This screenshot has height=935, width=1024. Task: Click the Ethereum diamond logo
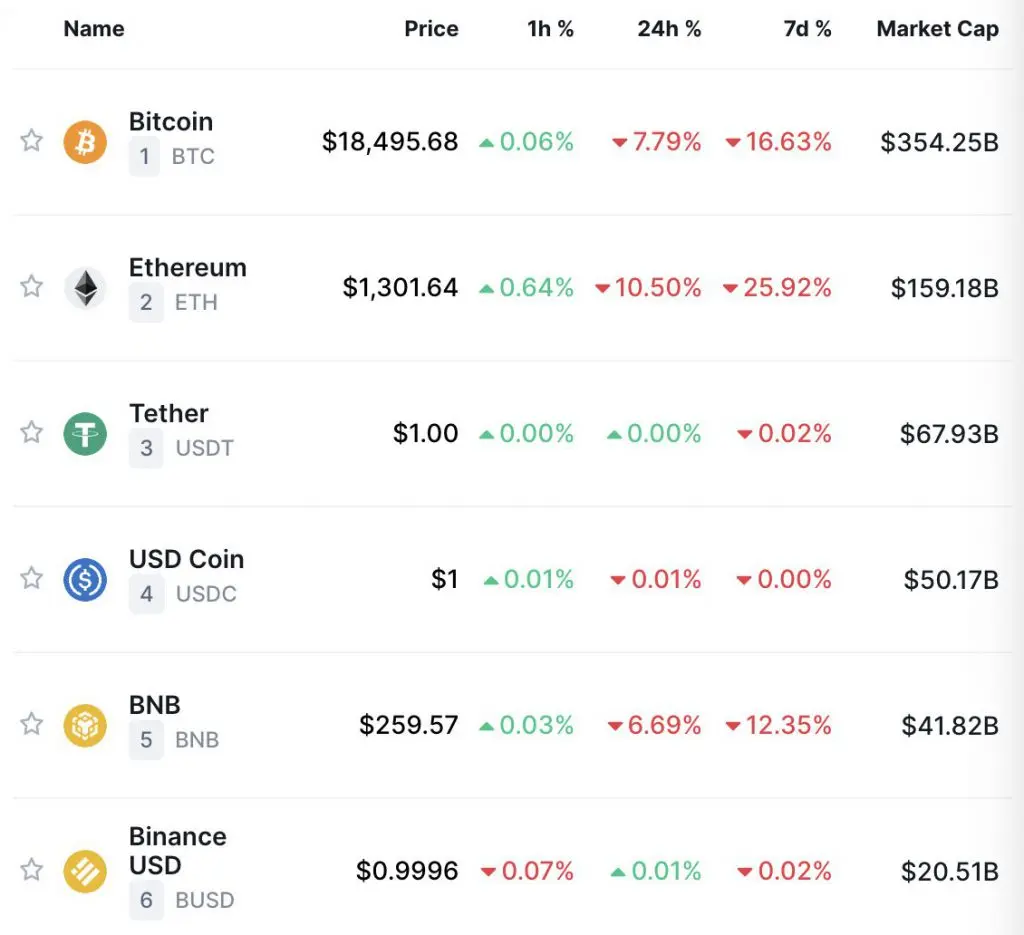pos(85,287)
